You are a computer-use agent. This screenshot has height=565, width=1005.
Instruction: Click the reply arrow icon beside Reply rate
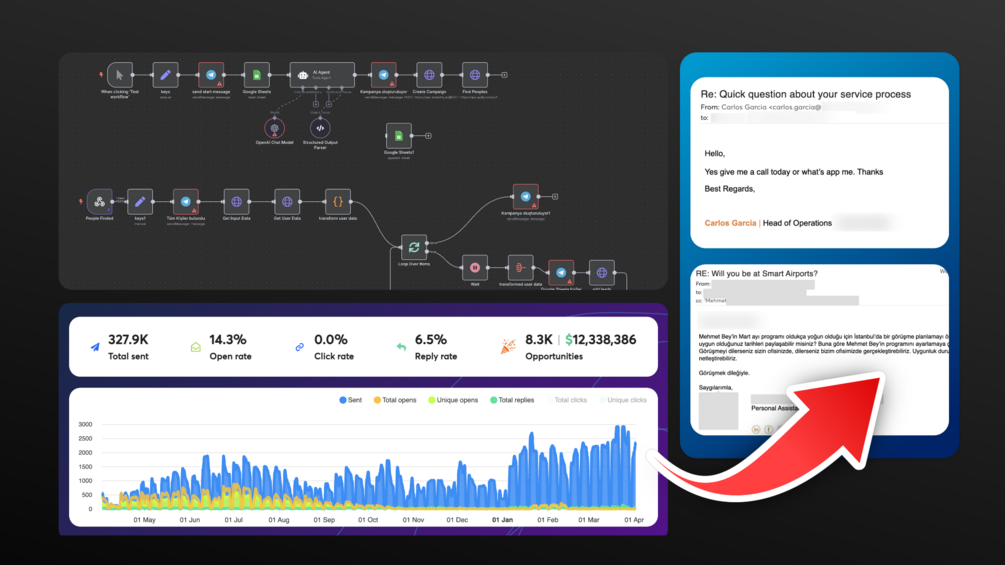tap(401, 347)
